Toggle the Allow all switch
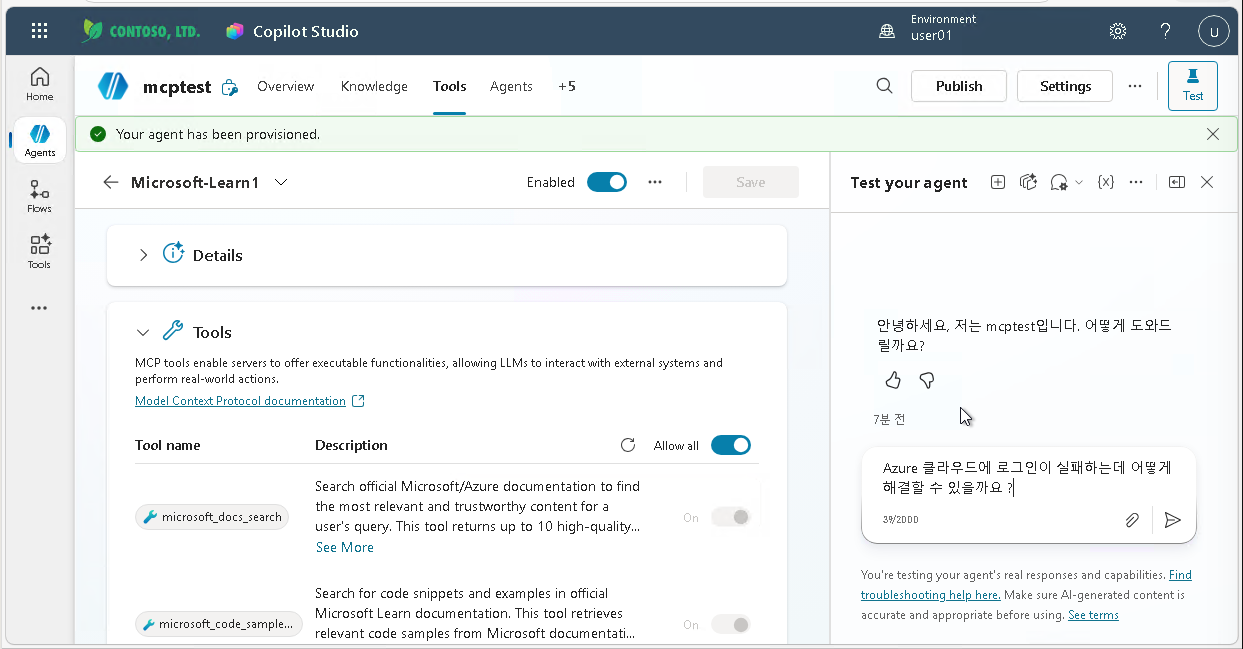This screenshot has width=1243, height=649. tap(731, 445)
